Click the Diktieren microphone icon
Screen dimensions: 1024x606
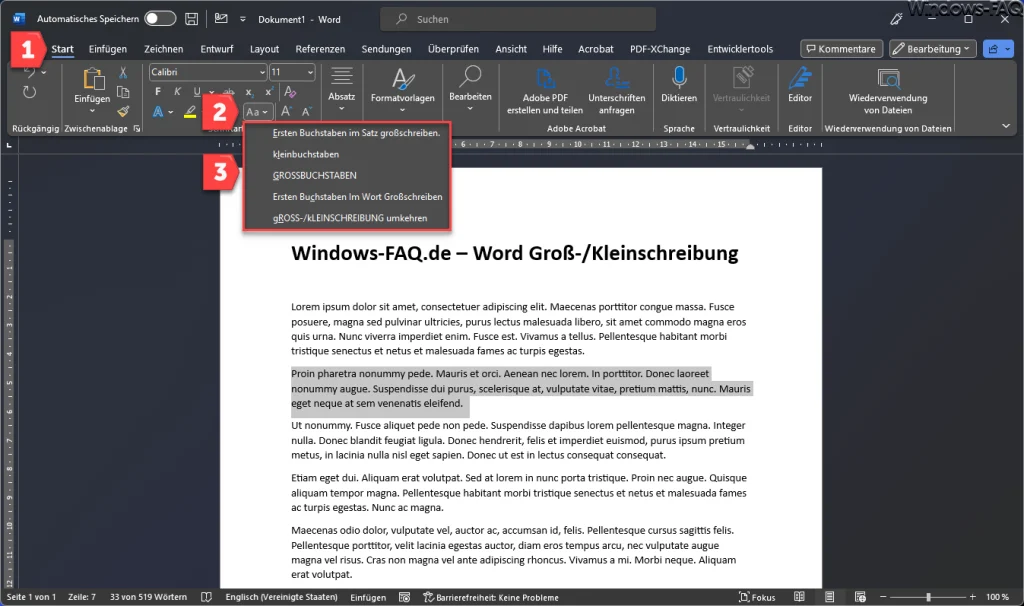coord(679,78)
